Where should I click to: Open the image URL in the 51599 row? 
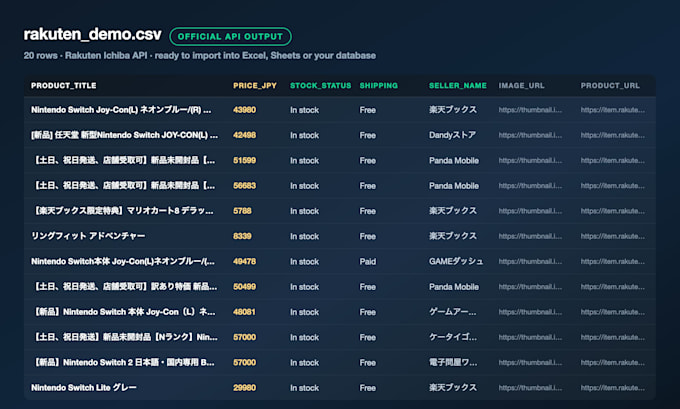tap(530, 160)
